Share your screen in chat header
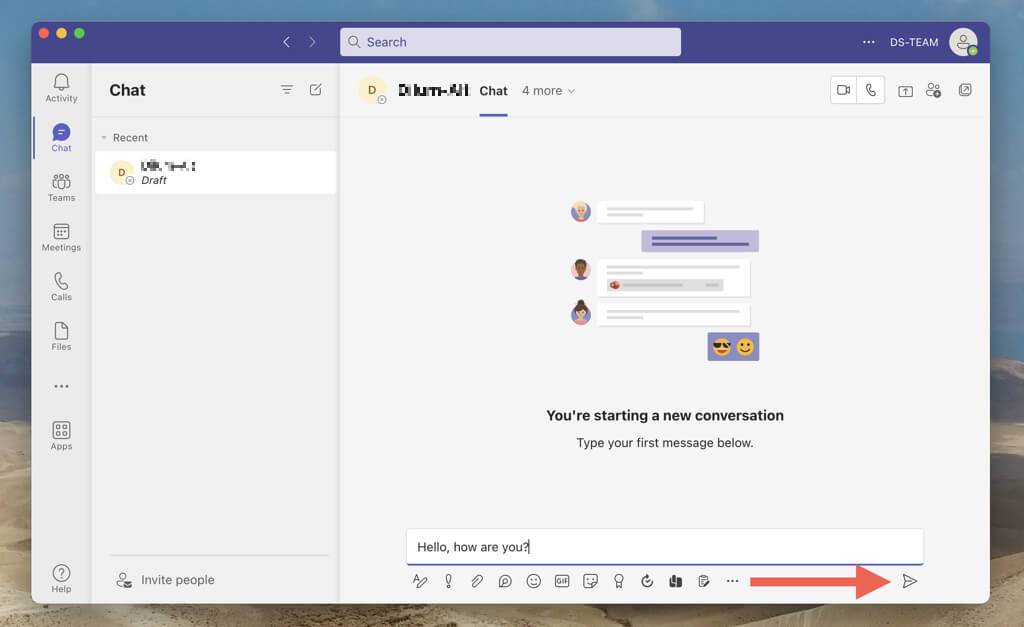Image resolution: width=1024 pixels, height=627 pixels. point(905,91)
